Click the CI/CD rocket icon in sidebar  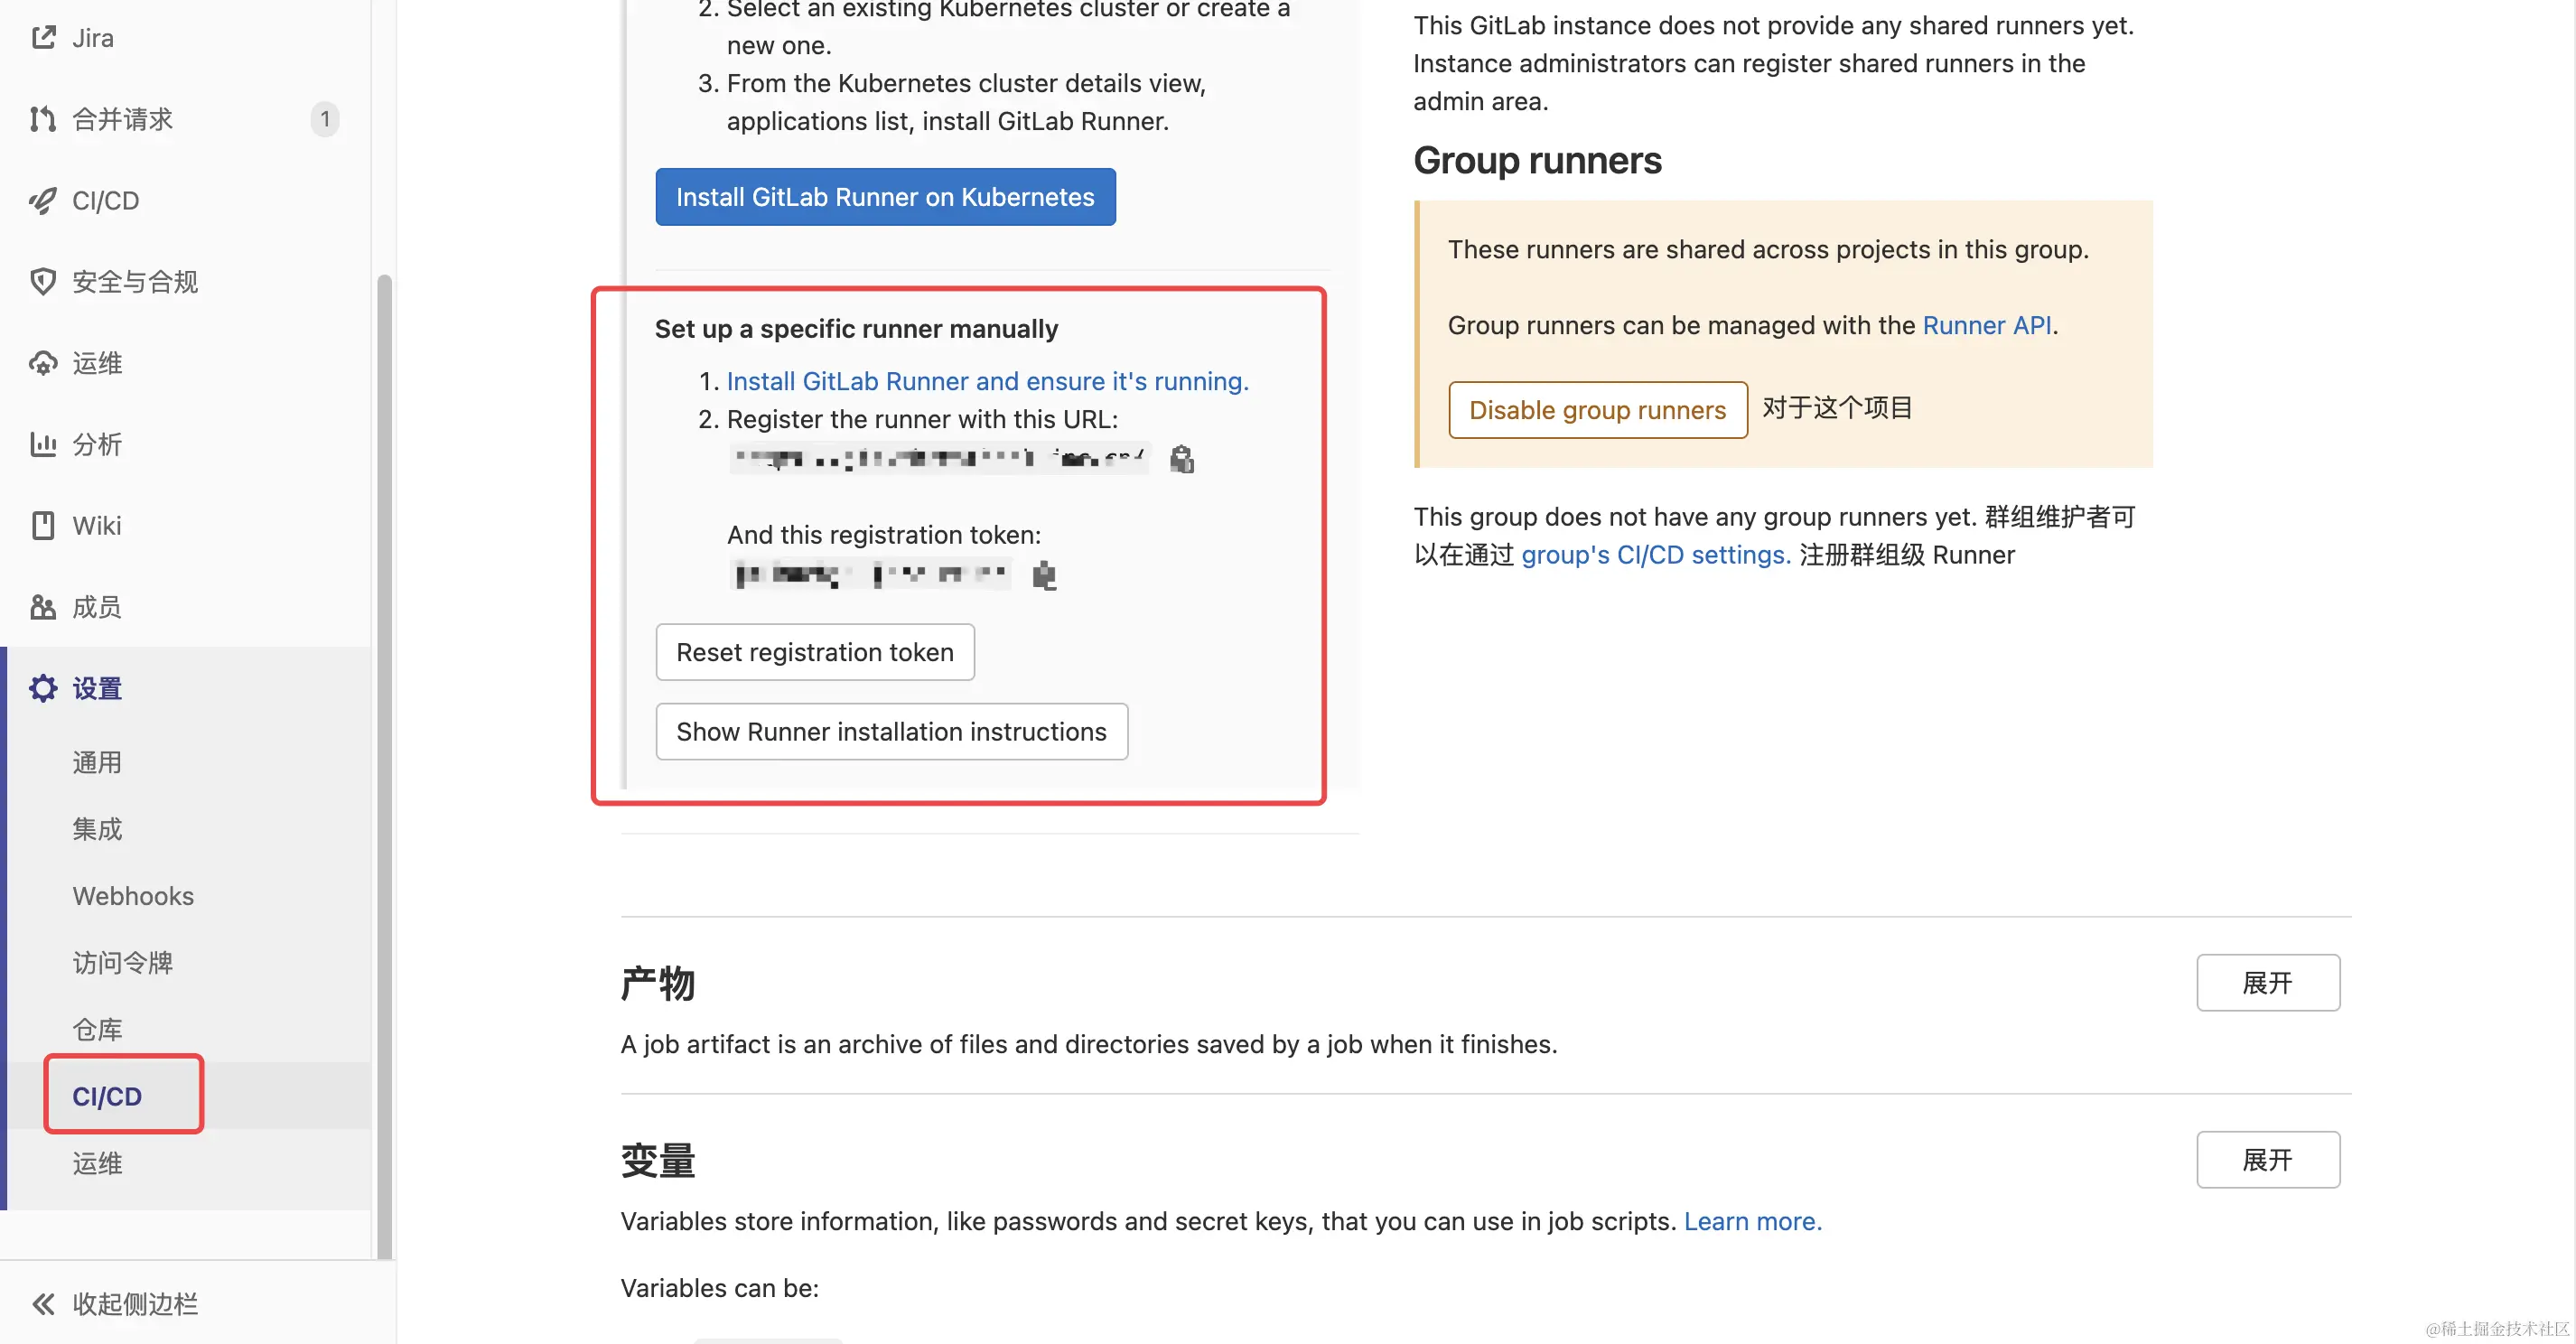pos(43,201)
